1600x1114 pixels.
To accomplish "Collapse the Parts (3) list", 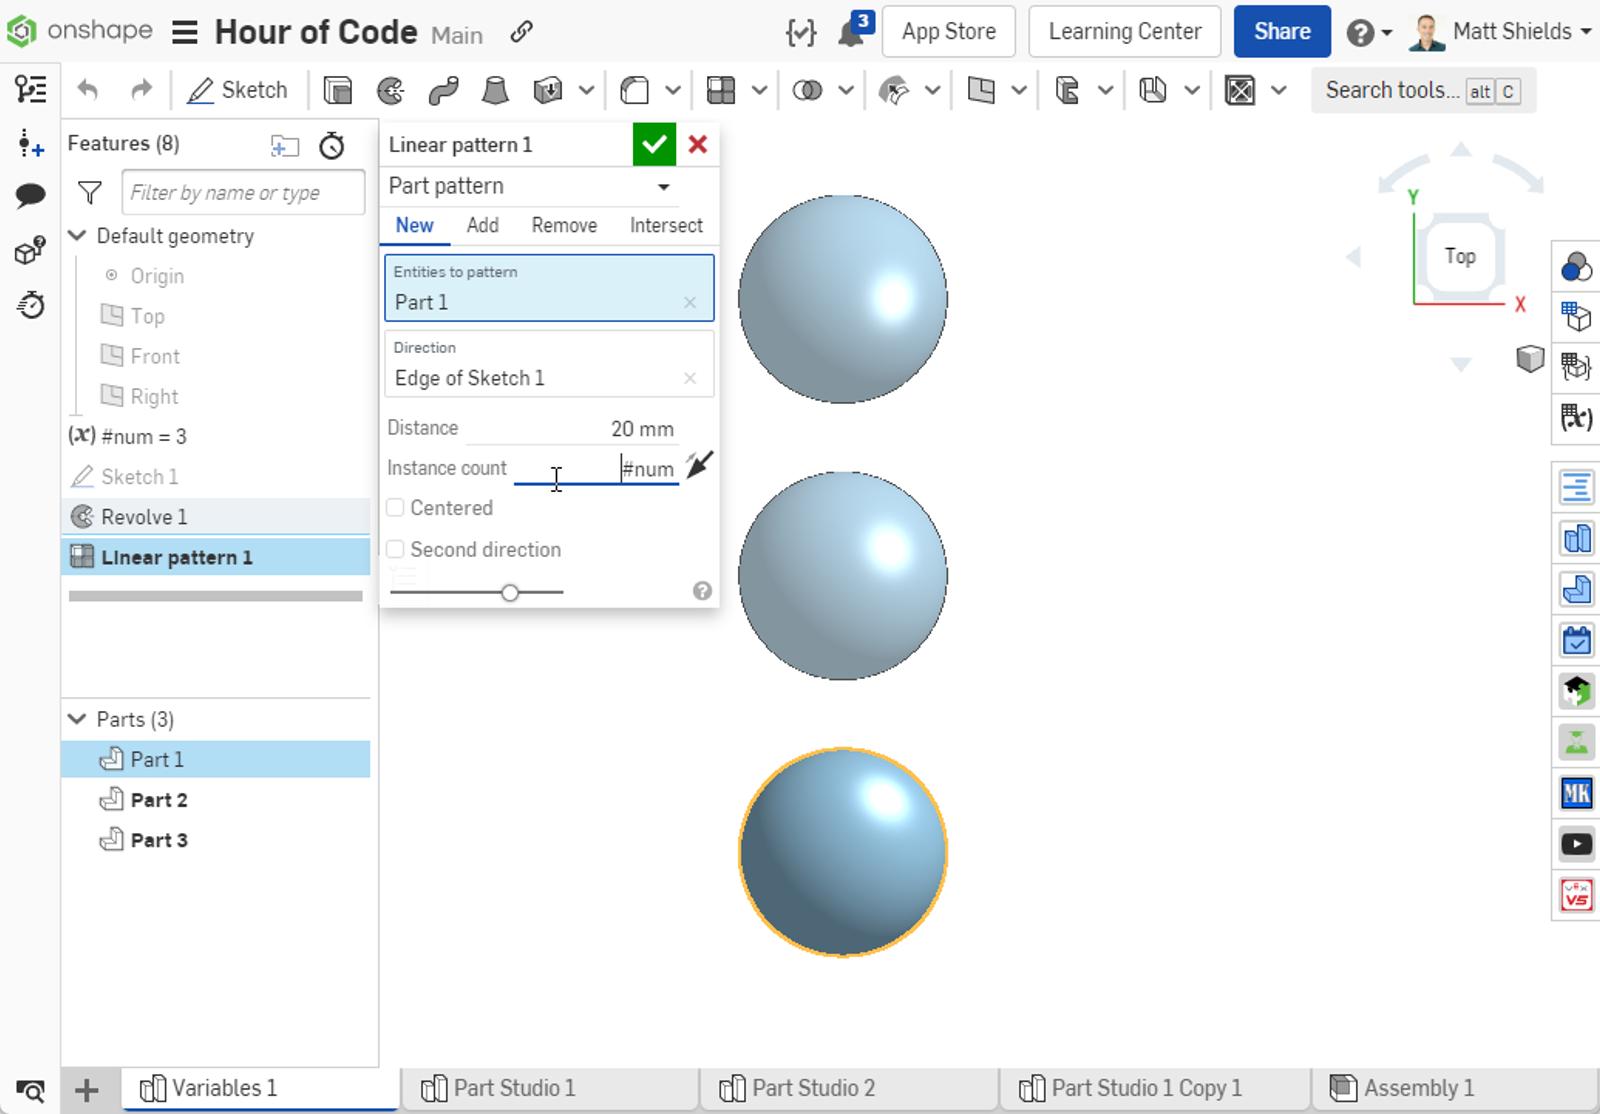I will (77, 719).
